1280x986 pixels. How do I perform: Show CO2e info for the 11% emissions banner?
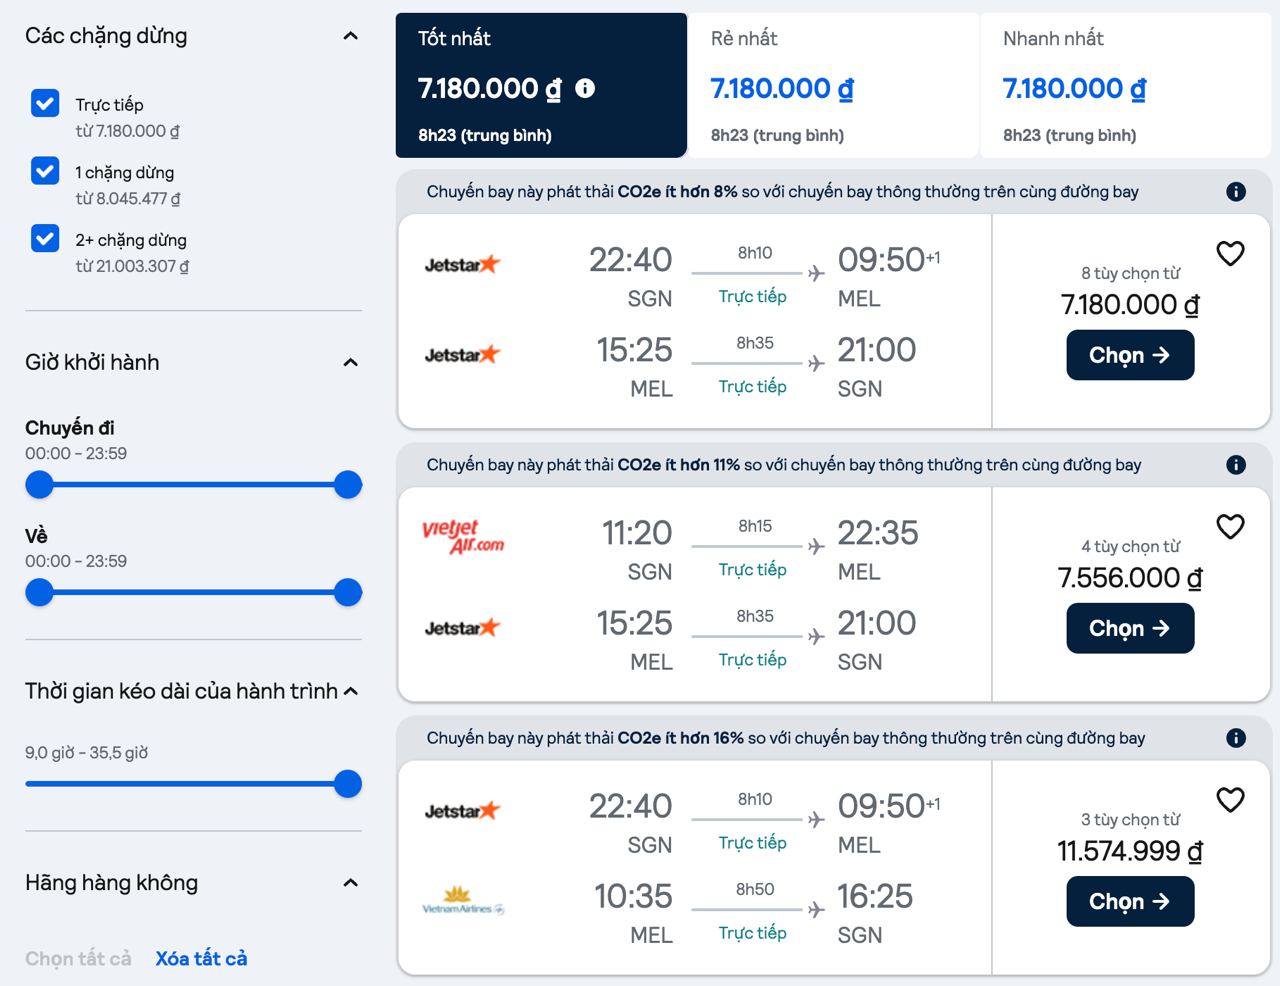click(x=1236, y=465)
